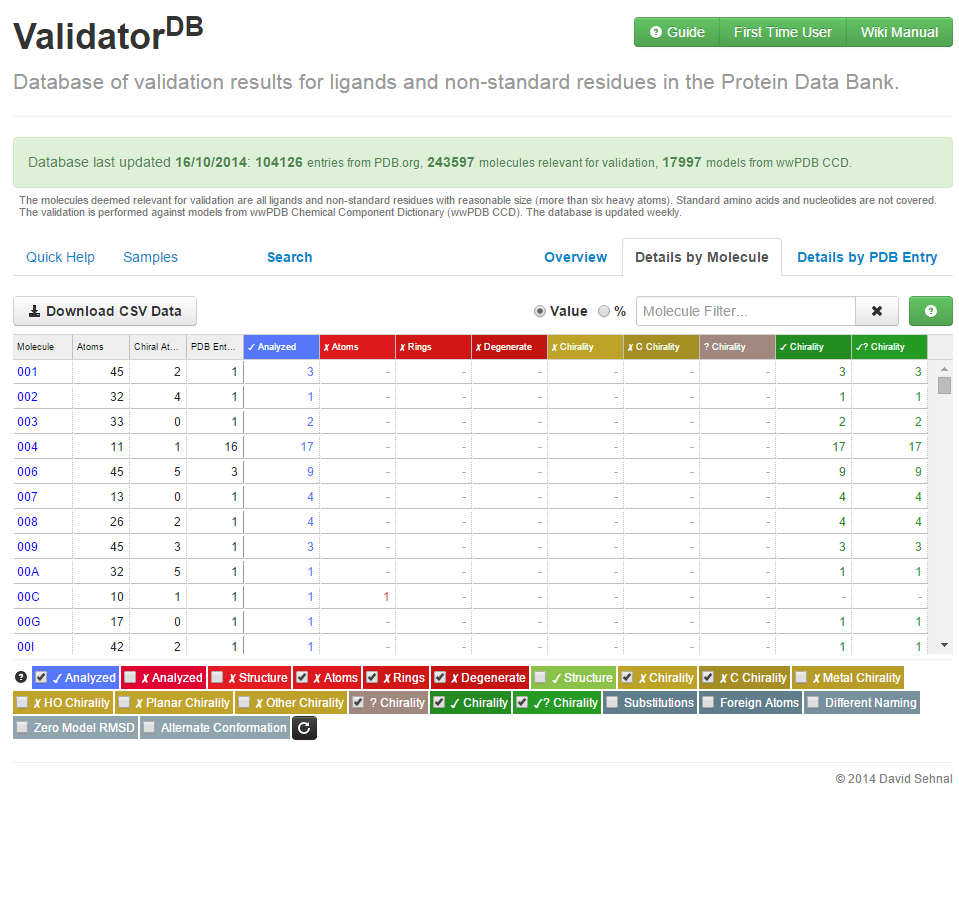This screenshot has height=900, width=959.
Task: Enable the Foreign Atoms checkbox
Action: point(708,702)
